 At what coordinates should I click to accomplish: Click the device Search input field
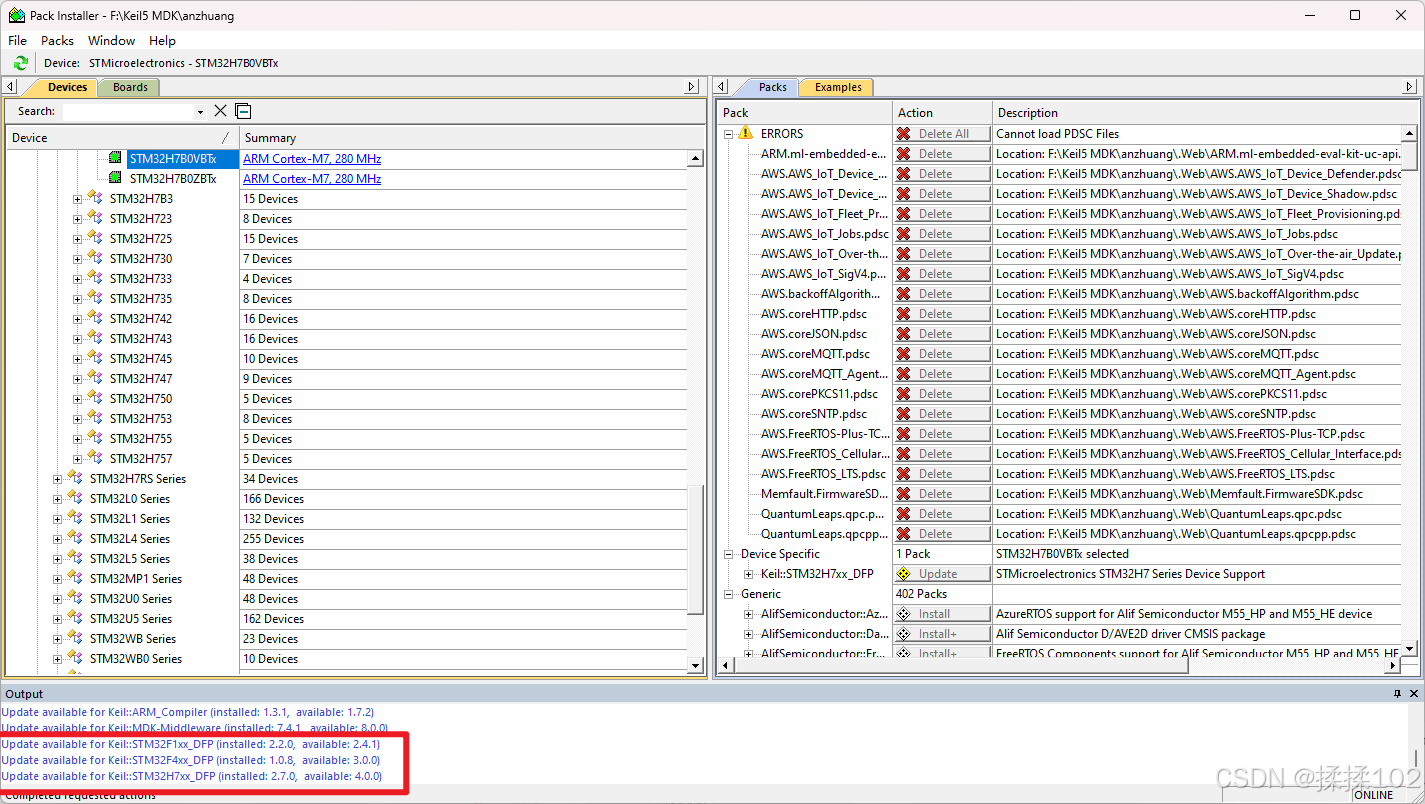127,112
